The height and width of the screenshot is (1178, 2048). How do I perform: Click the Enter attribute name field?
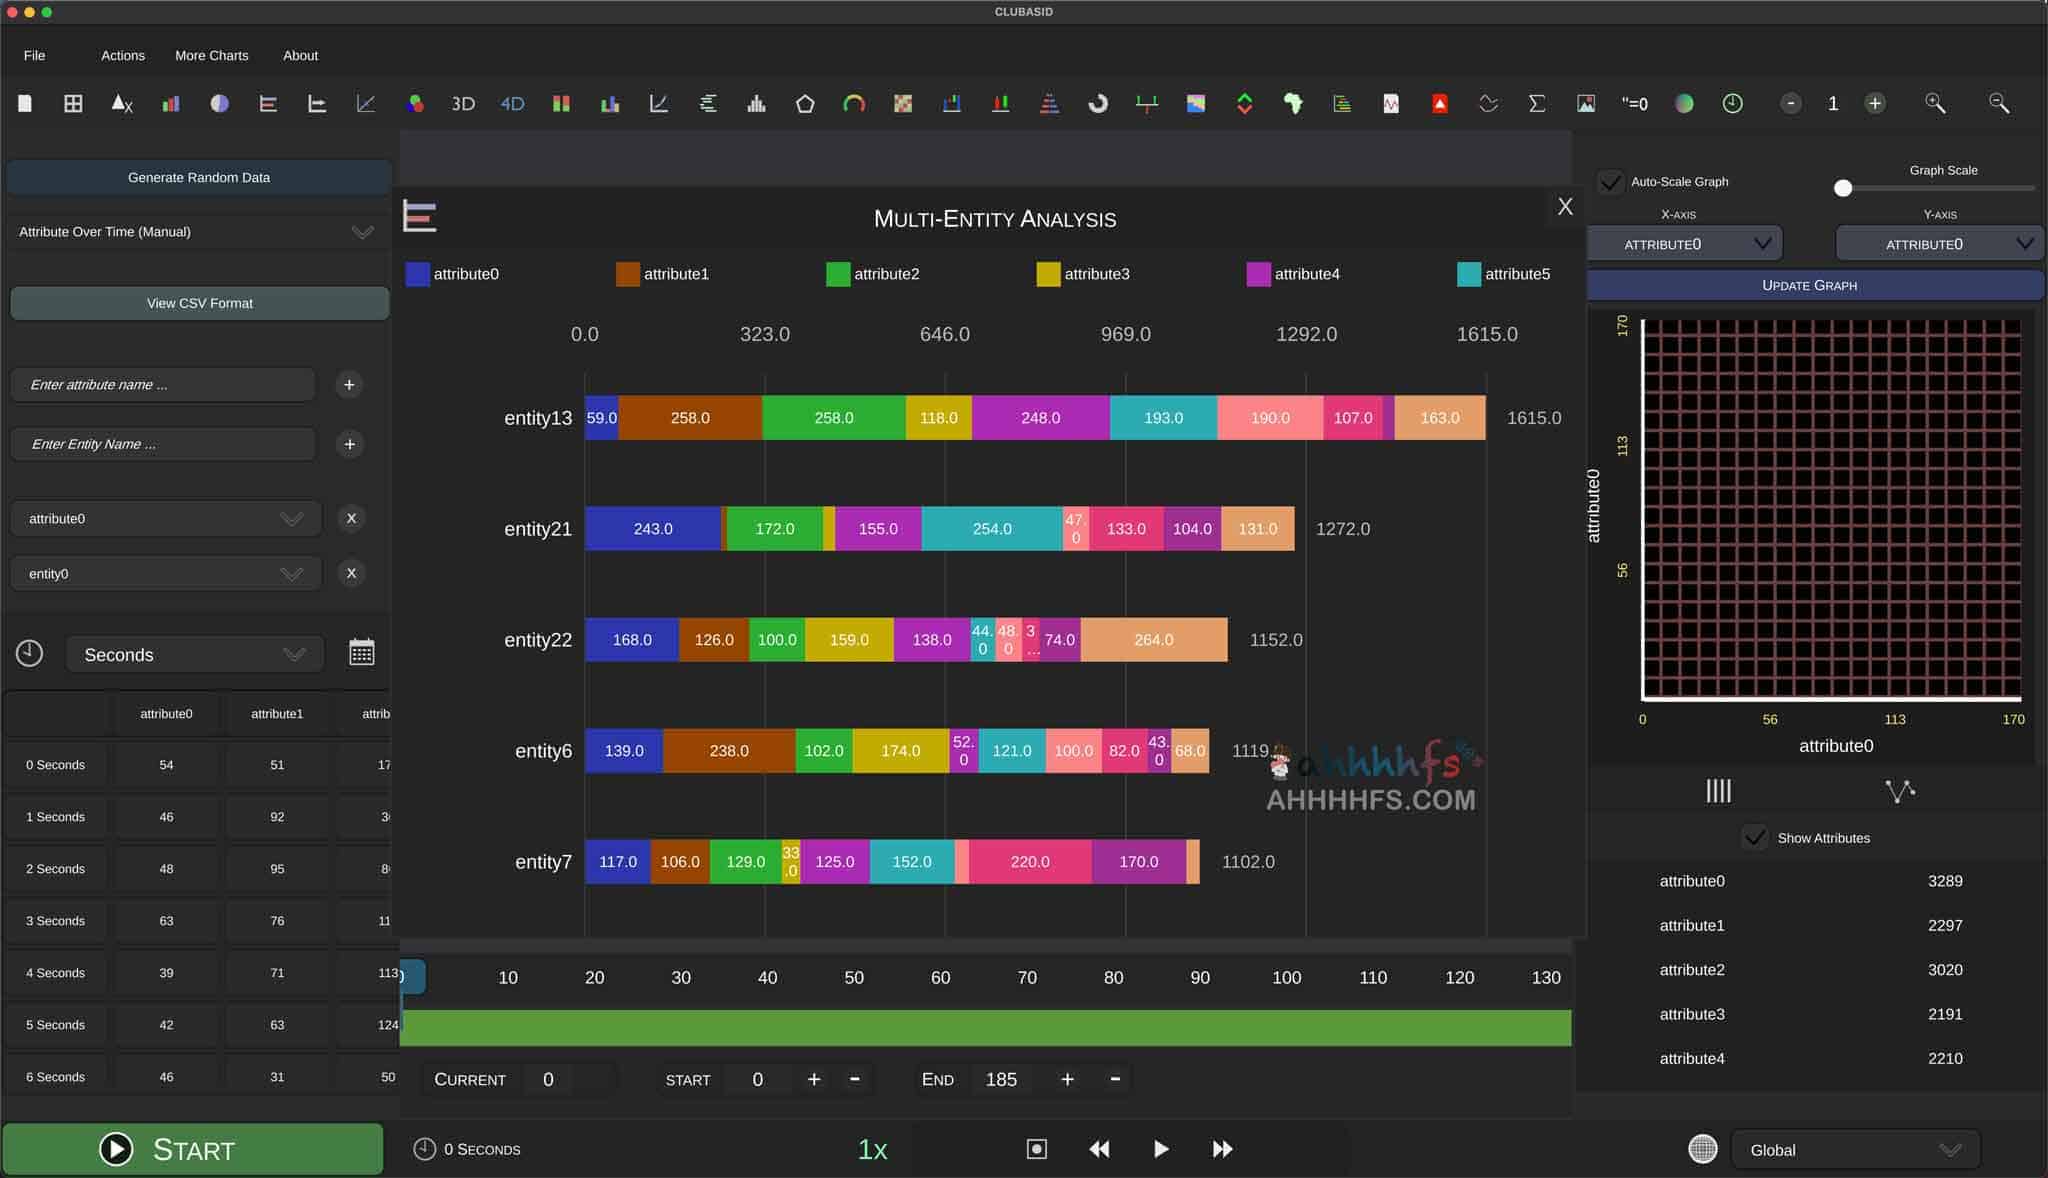(x=163, y=384)
